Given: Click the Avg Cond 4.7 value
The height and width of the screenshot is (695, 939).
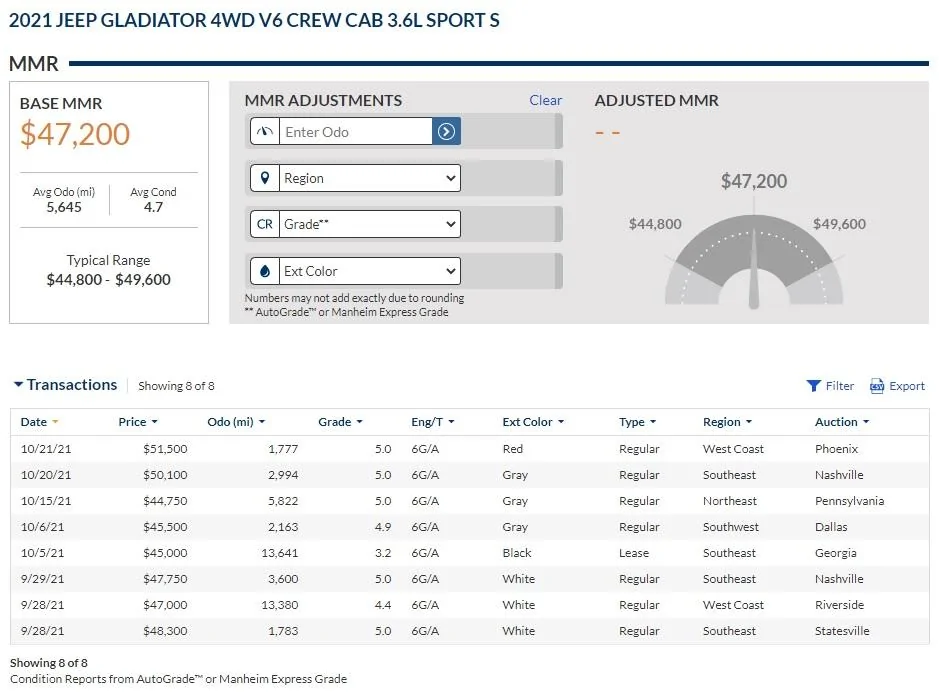Looking at the screenshot, I should click(x=153, y=207).
